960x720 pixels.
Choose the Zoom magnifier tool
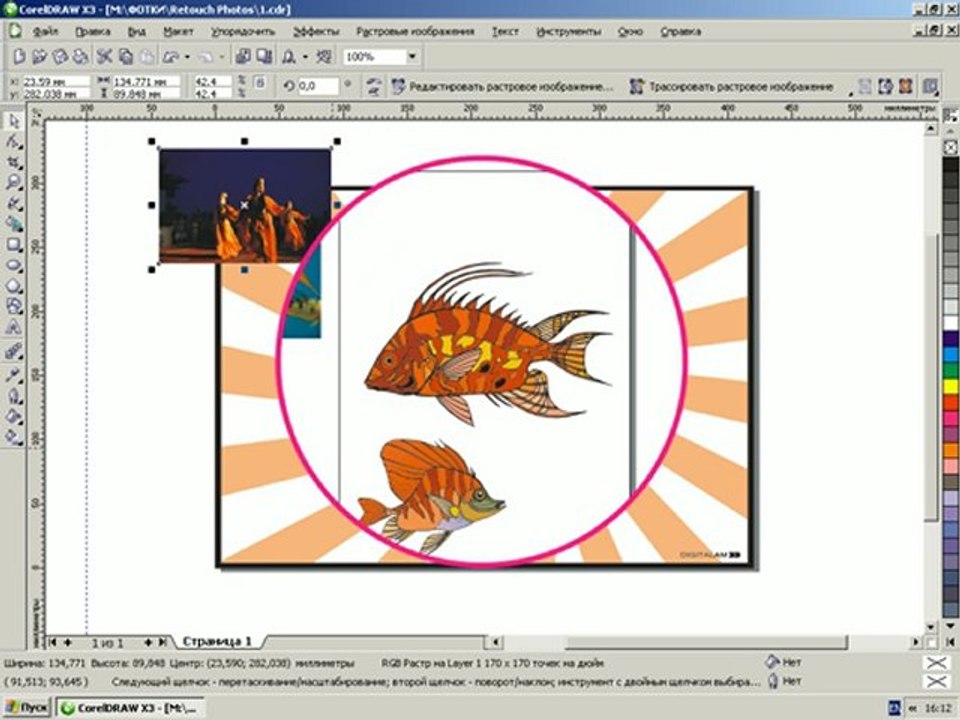click(13, 183)
